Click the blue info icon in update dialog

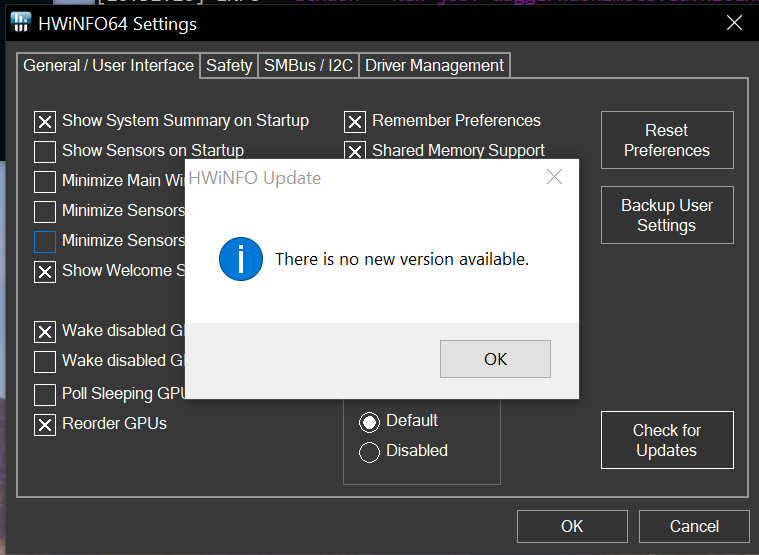click(241, 259)
